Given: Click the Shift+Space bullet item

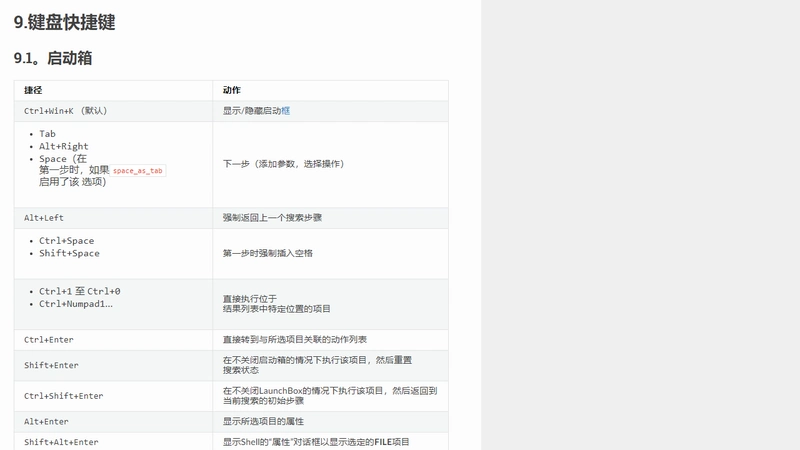Looking at the screenshot, I should (x=69, y=254).
